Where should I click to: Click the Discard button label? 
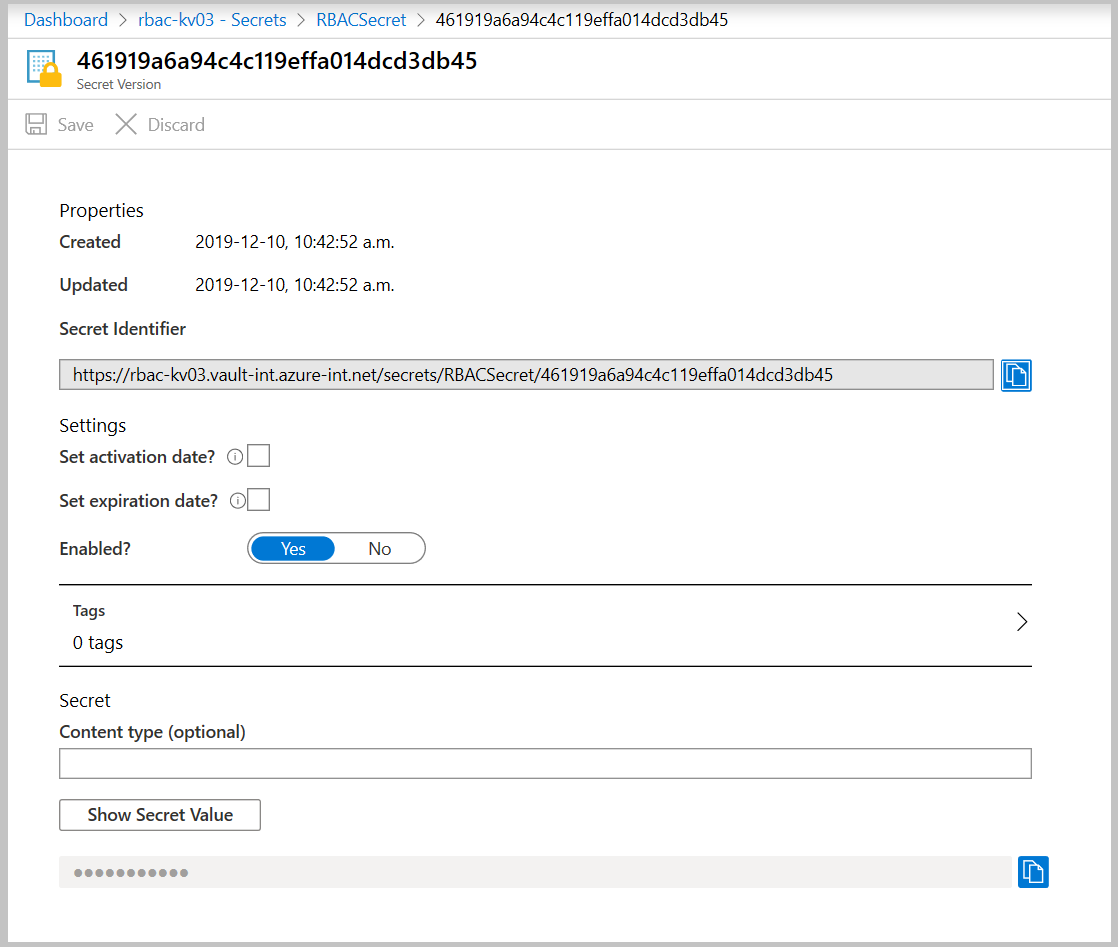click(x=176, y=125)
